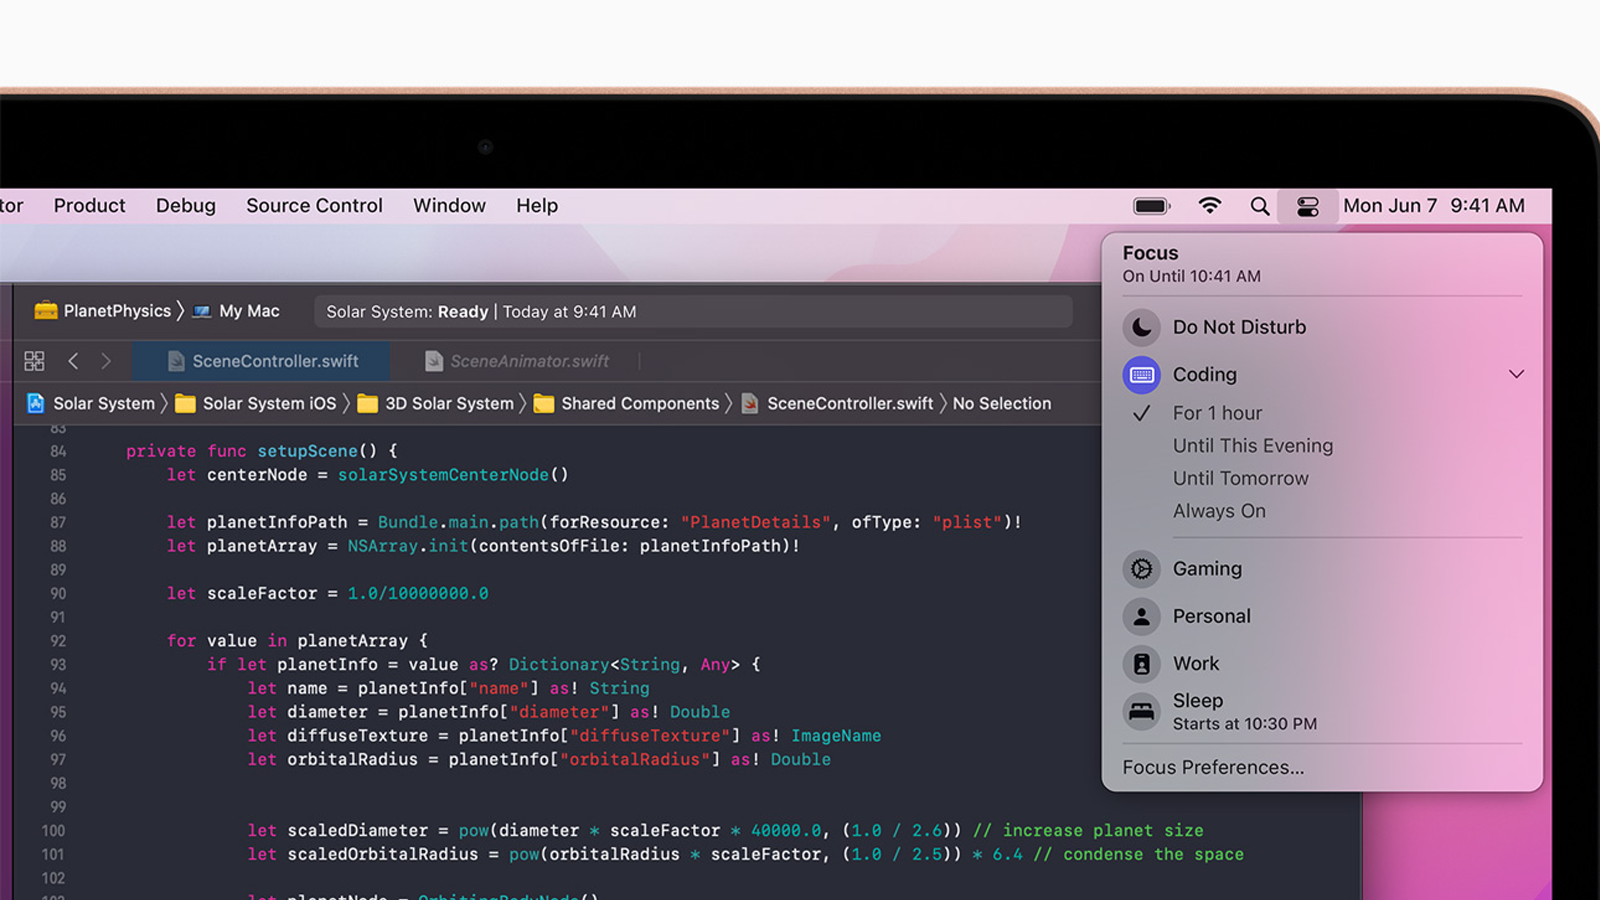Switch to SceneController.swift tab

[x=262, y=361]
